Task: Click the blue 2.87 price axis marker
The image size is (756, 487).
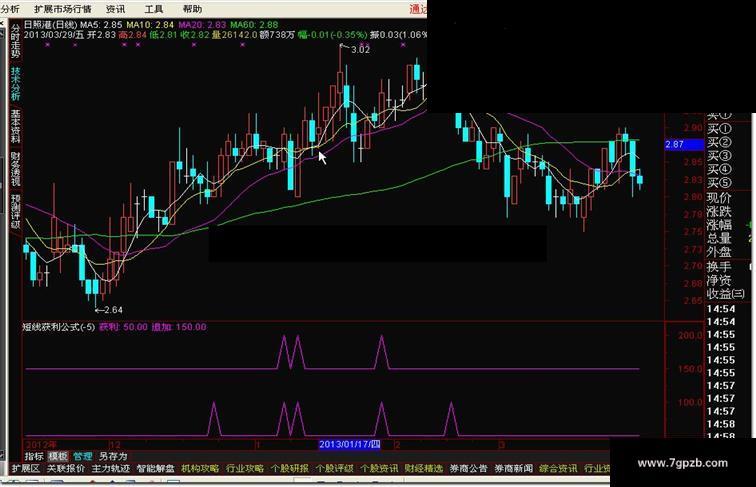Action: (684, 144)
